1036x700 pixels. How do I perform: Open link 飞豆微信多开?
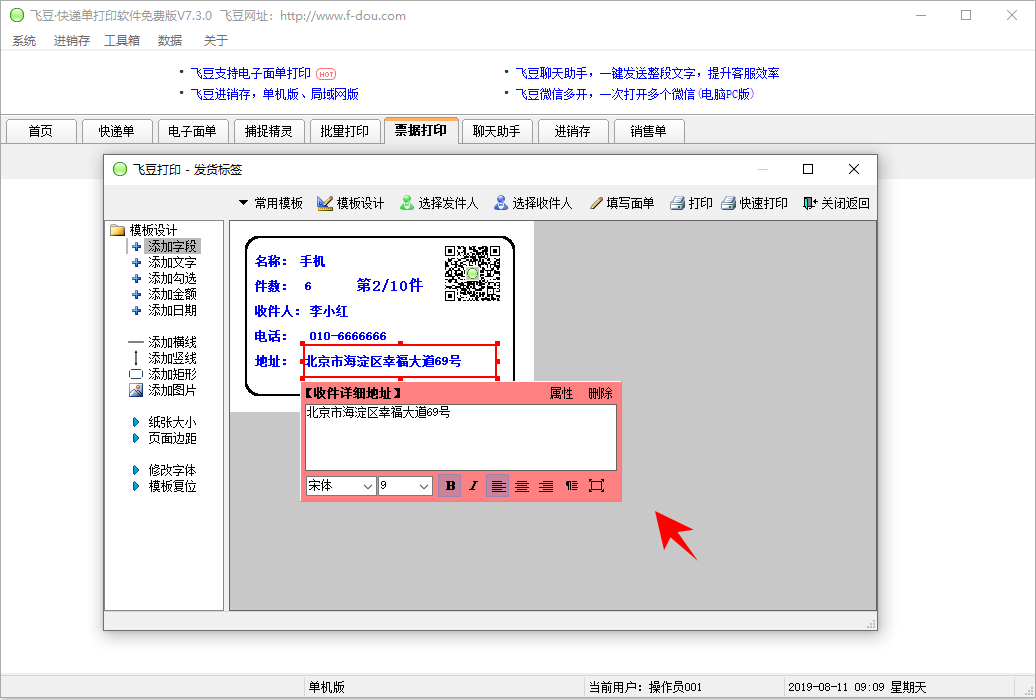[634, 95]
